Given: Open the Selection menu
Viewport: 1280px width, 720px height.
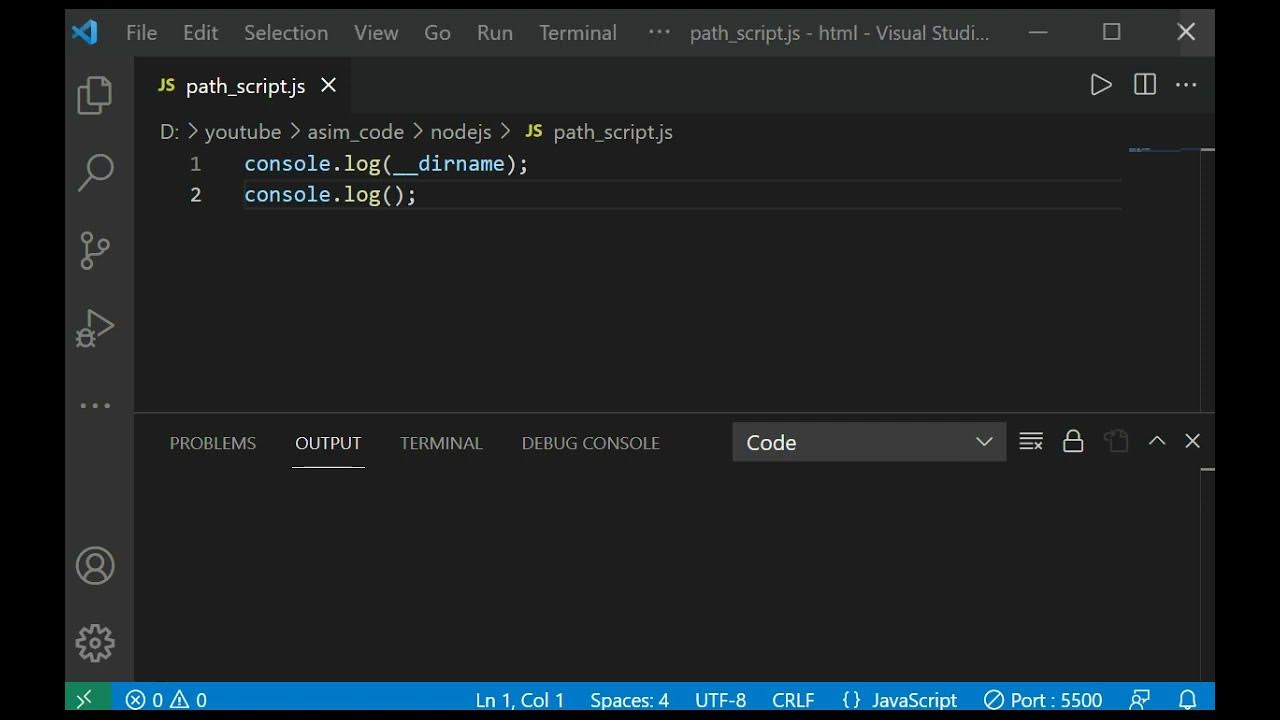Looking at the screenshot, I should [x=286, y=33].
